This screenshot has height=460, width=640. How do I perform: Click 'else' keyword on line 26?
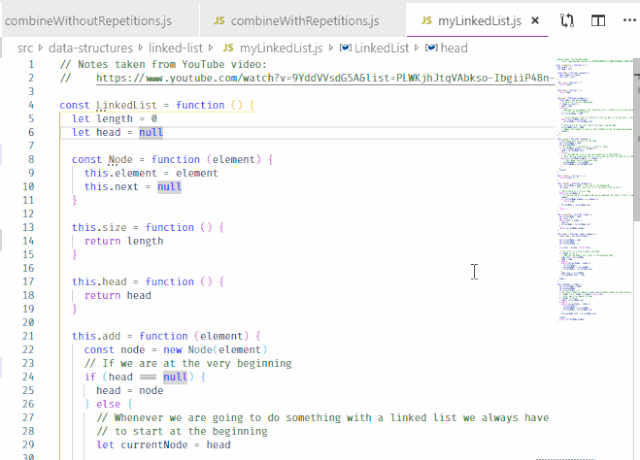point(108,404)
